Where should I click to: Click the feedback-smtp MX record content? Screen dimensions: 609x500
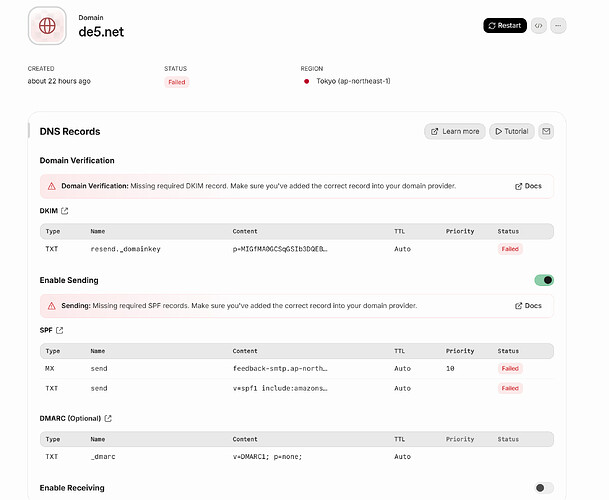(279, 368)
